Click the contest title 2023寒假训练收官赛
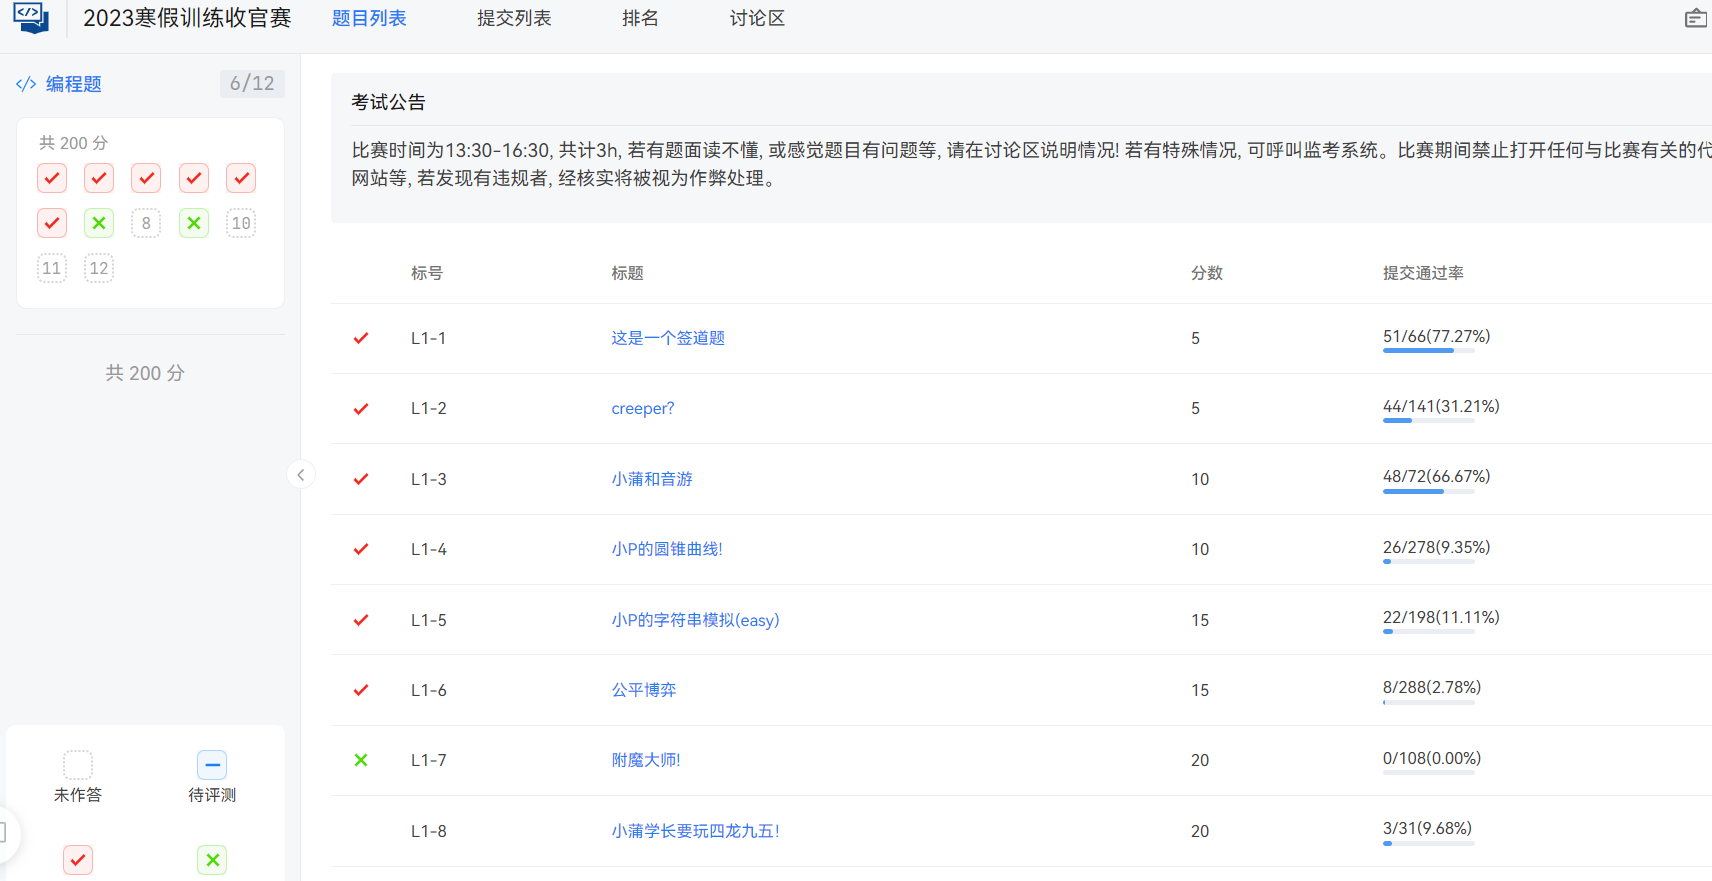Image resolution: width=1712 pixels, height=881 pixels. (187, 18)
